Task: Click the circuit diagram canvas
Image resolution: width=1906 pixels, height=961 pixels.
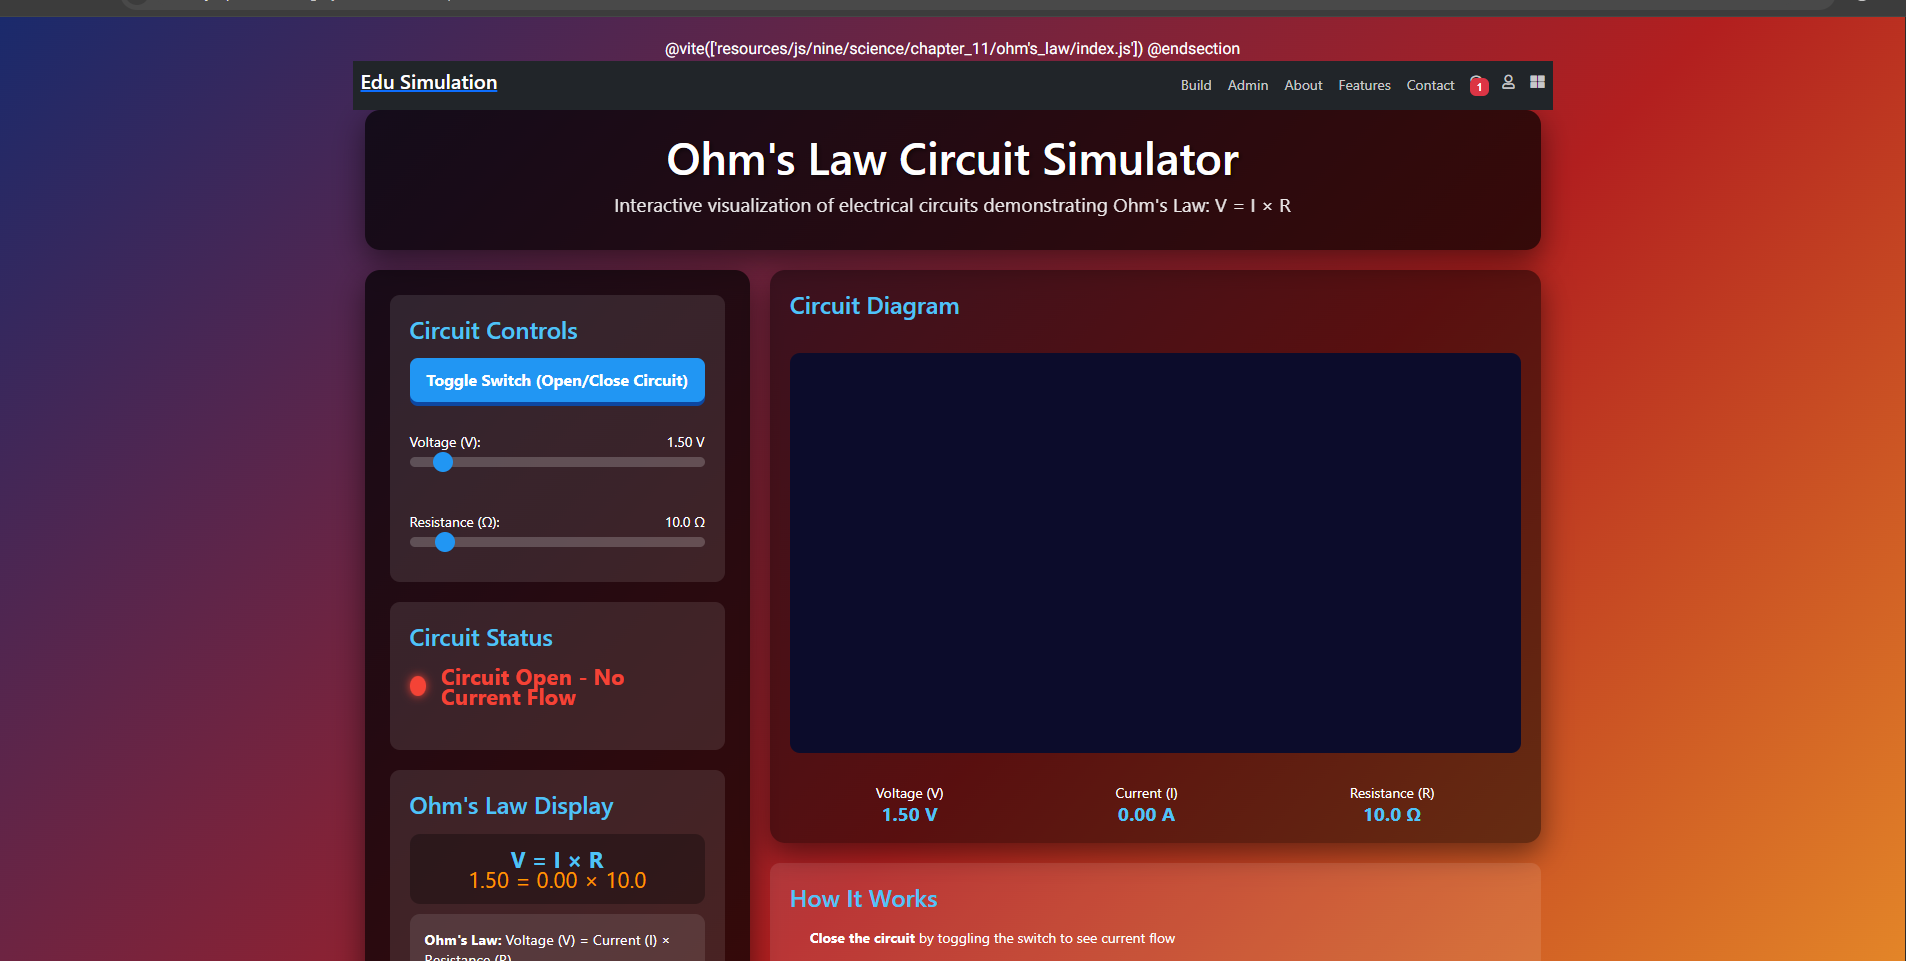Action: point(1155,553)
